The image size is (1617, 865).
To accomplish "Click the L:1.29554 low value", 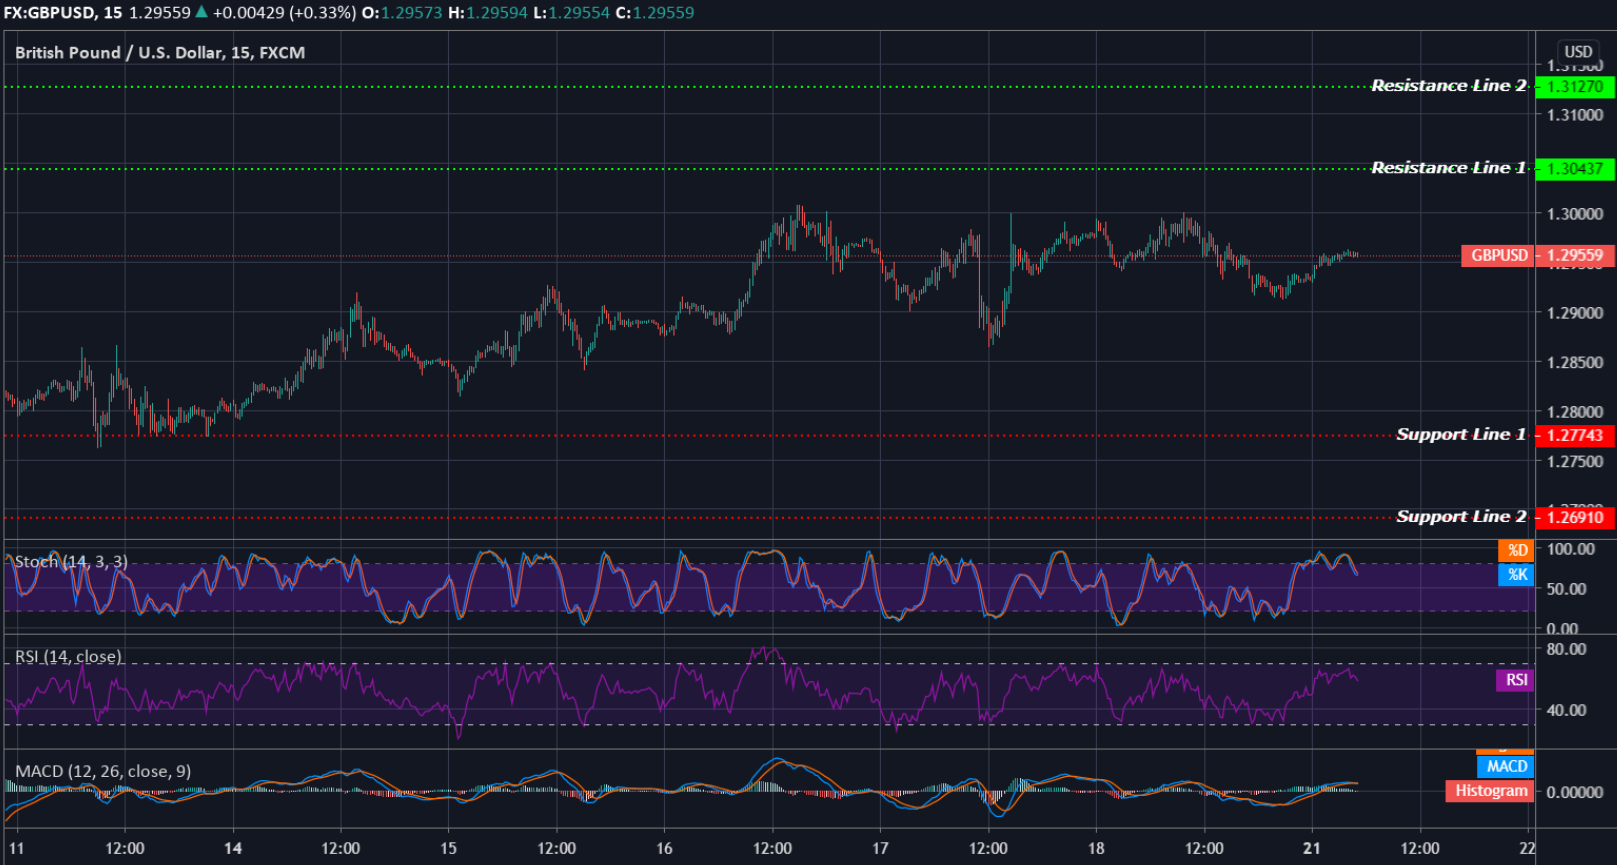I will coord(570,12).
